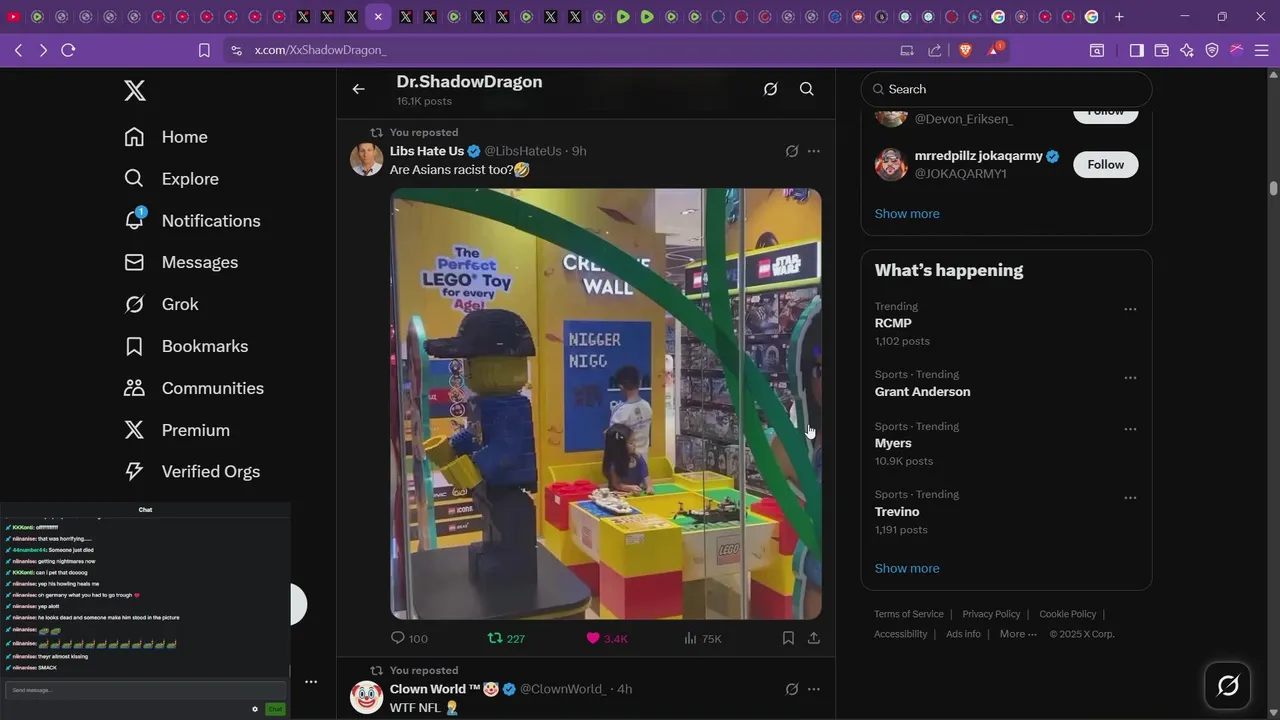Open the Terms of Service link
Screen dimensions: 1280x720
click(909, 614)
